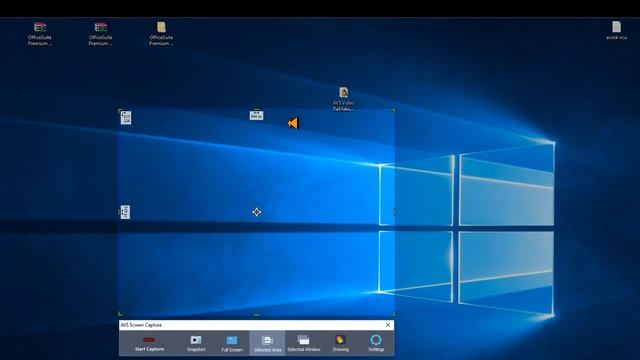Viewport: 640px width, 360px height.
Task: Switch to Selected Window capture mode
Action: 304,343
